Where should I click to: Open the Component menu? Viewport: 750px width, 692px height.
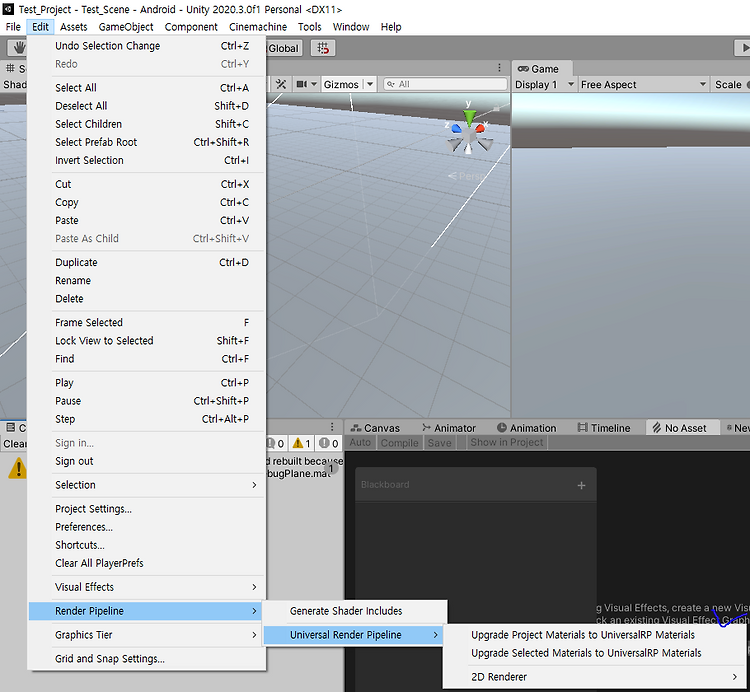pyautogui.click(x=191, y=27)
